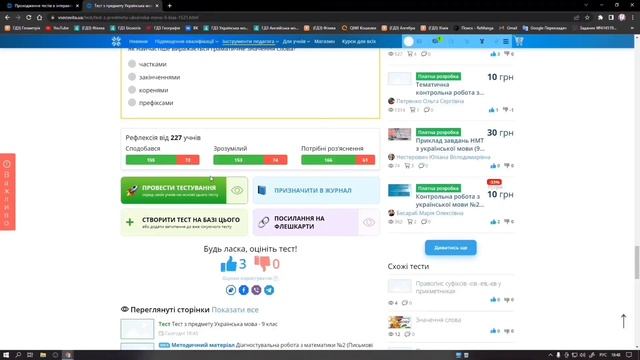640x360 pixels.
Task: Open 'Магазин' in site navigation
Action: coord(324,41)
